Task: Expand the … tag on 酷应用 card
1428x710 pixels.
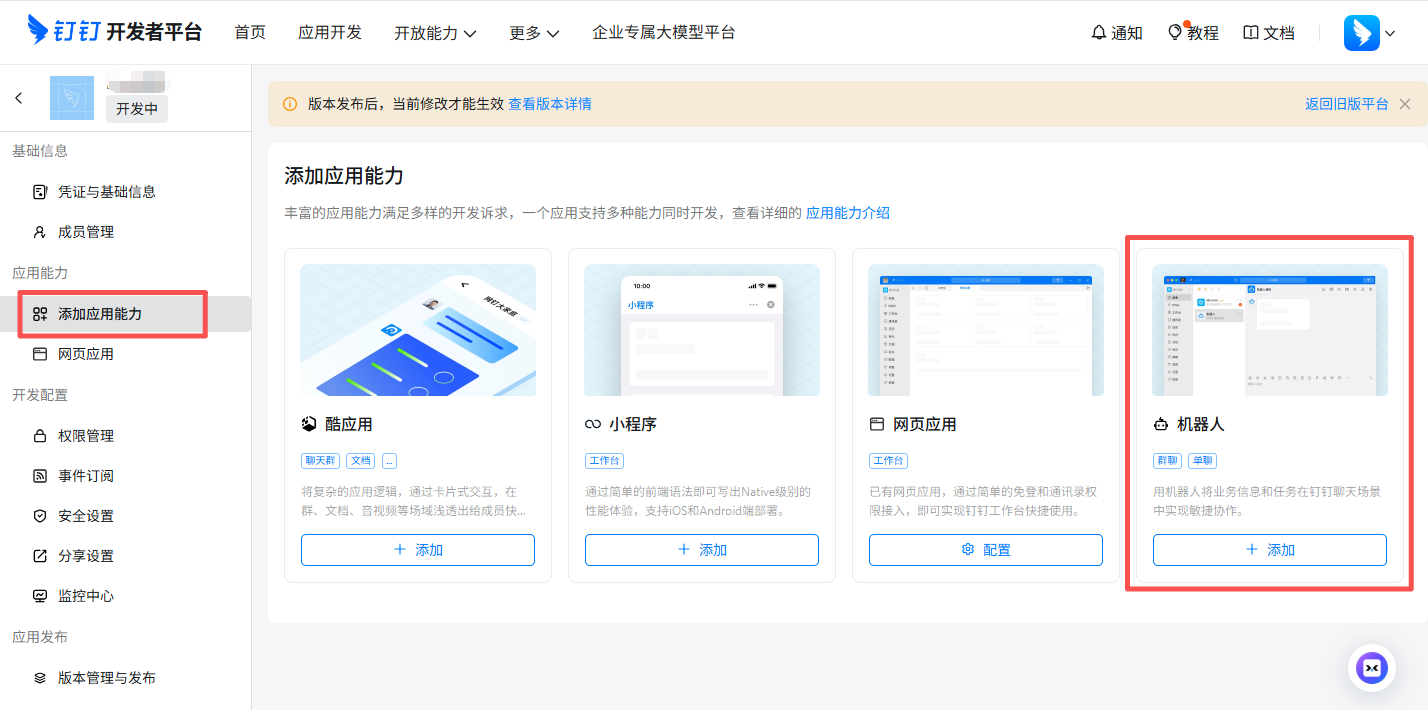Action: (389, 461)
